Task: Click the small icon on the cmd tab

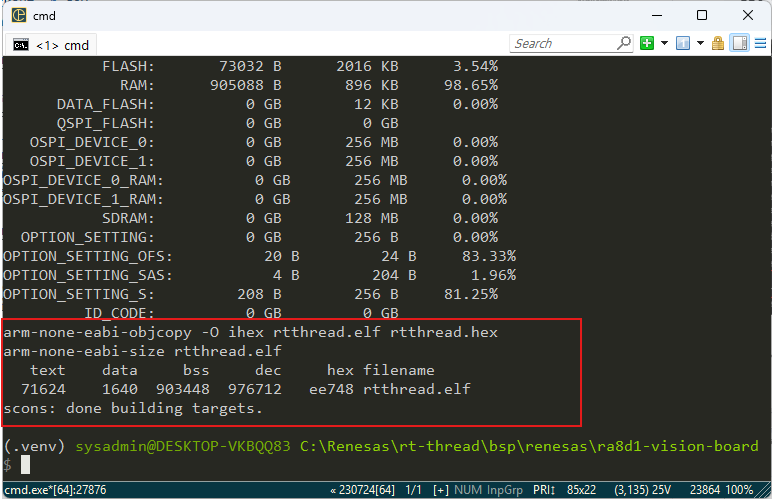Action: pyautogui.click(x=20, y=44)
